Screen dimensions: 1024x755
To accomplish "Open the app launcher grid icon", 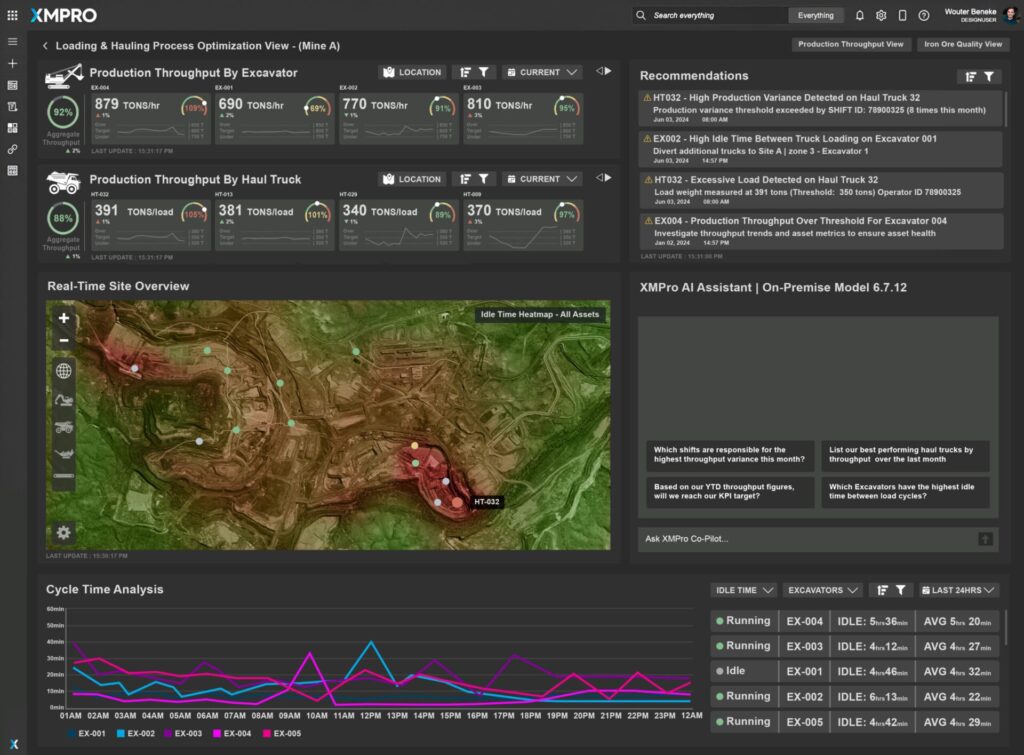I will (x=12, y=15).
